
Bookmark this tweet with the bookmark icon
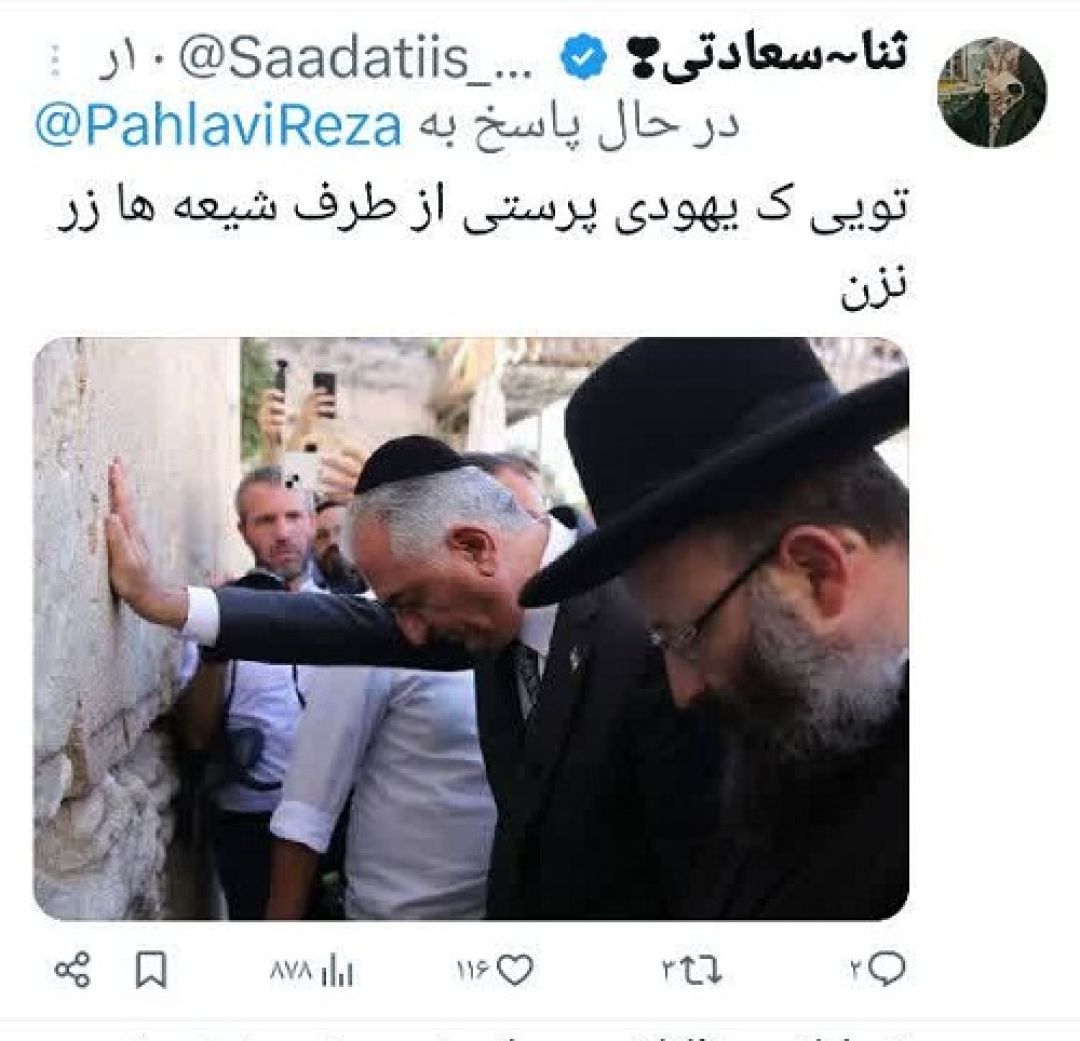[x=151, y=970]
